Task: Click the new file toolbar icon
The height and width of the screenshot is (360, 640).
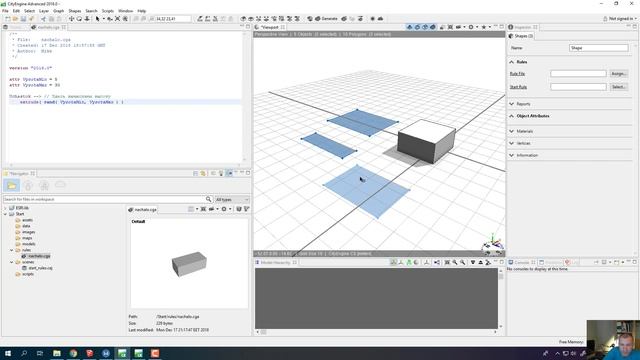Action: 8,19
